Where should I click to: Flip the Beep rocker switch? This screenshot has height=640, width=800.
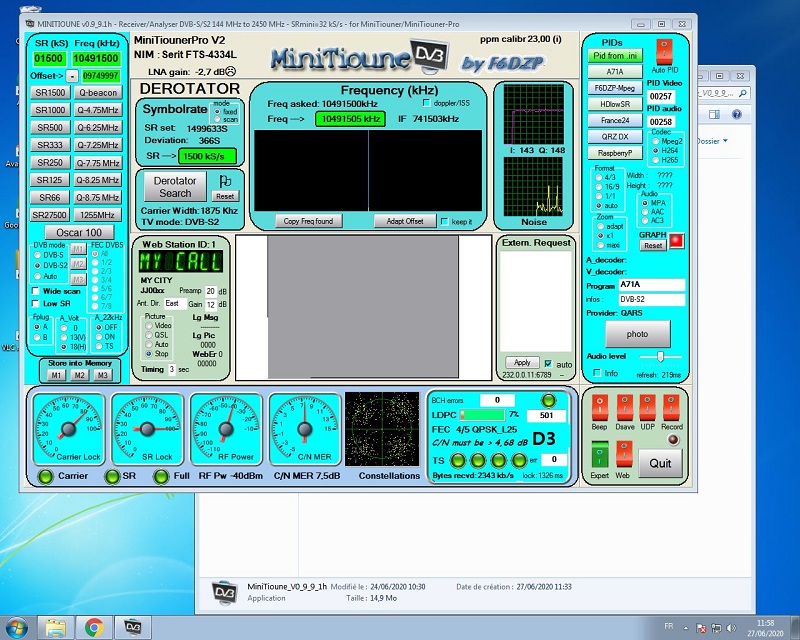pos(599,407)
